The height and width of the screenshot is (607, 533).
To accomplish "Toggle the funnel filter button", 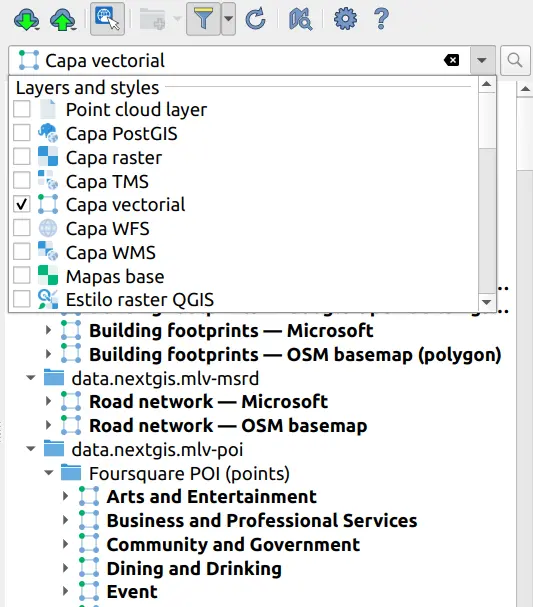I will click(x=203, y=19).
